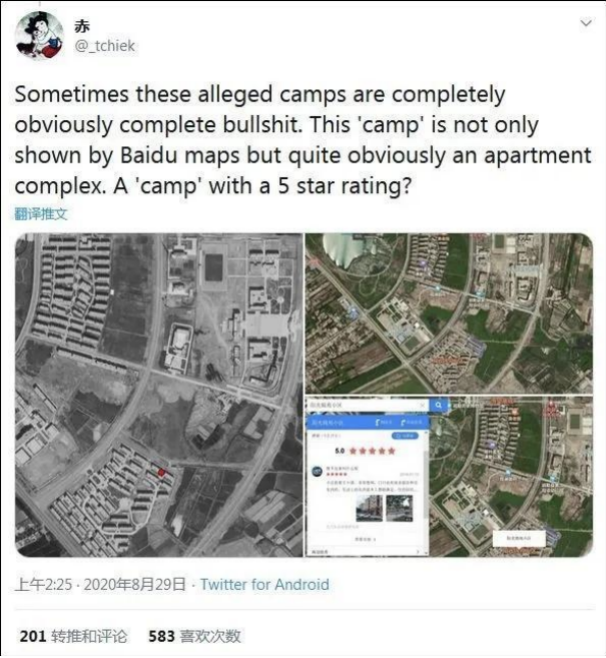The width and height of the screenshot is (606, 658).
Task: View the 201 转推和评论 retweets
Action: tap(74, 636)
